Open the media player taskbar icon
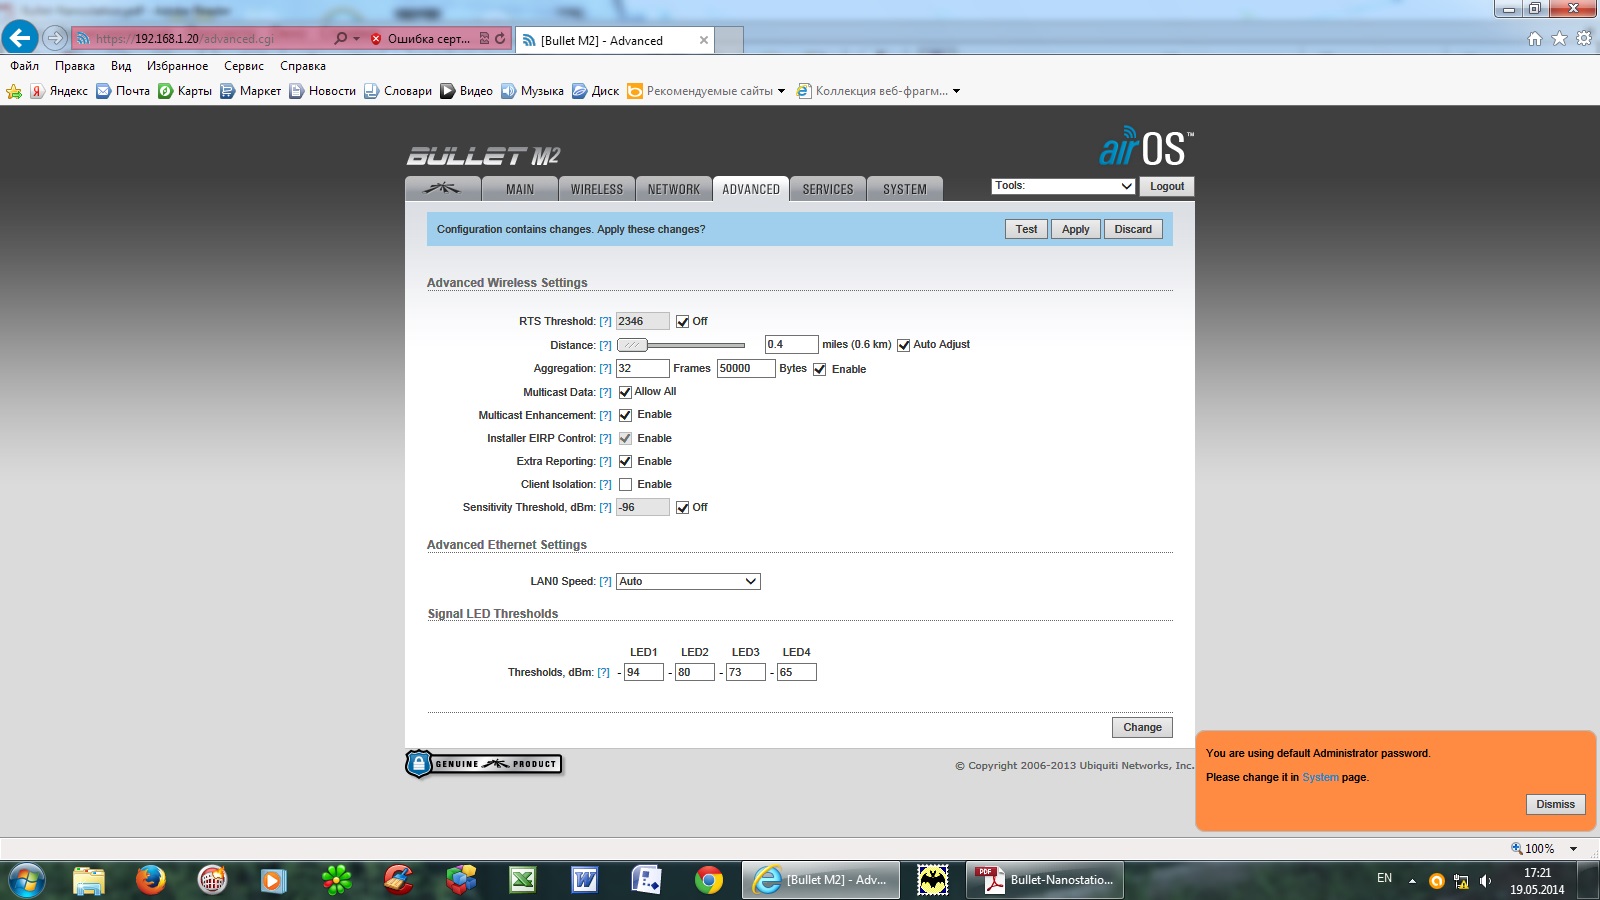Image resolution: width=1600 pixels, height=900 pixels. [273, 880]
